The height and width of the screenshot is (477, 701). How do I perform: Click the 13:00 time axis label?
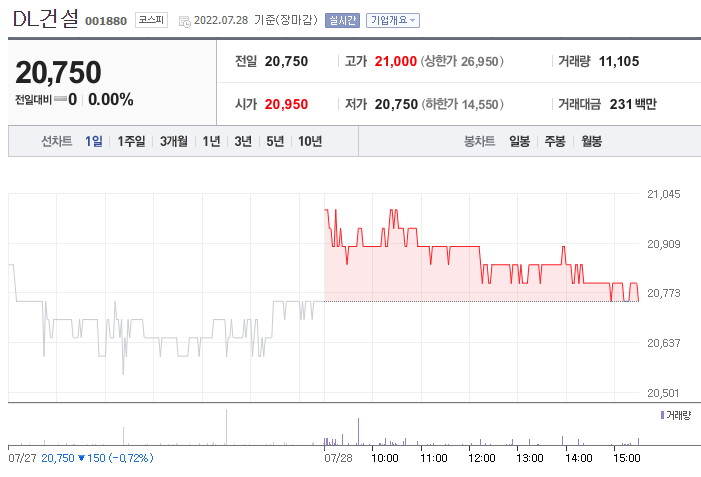click(x=529, y=458)
